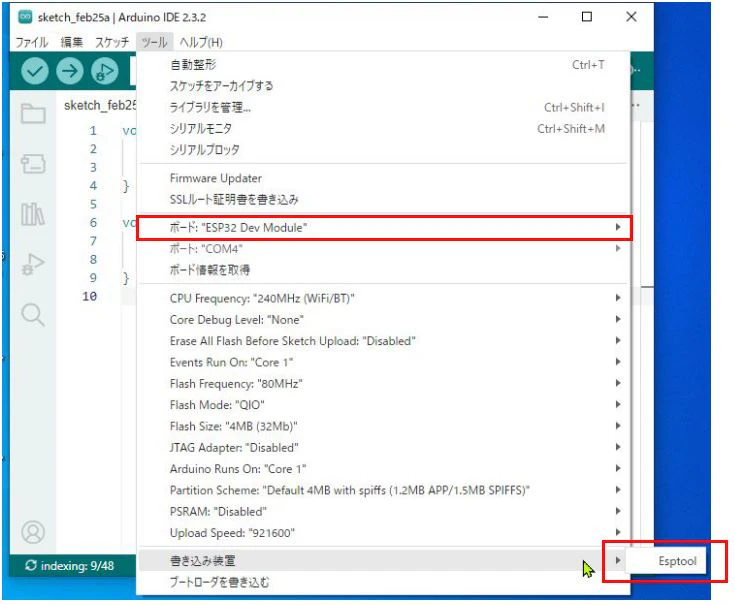
Task: Expand Arduino Runs On submenu
Action: [x=384, y=469]
